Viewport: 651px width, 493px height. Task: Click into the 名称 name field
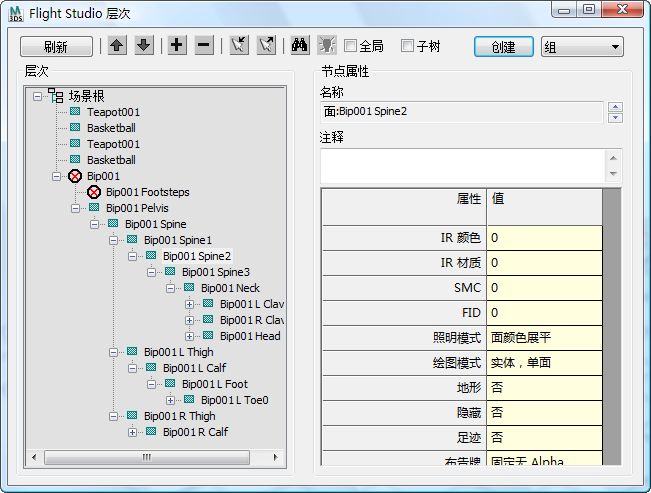point(462,112)
